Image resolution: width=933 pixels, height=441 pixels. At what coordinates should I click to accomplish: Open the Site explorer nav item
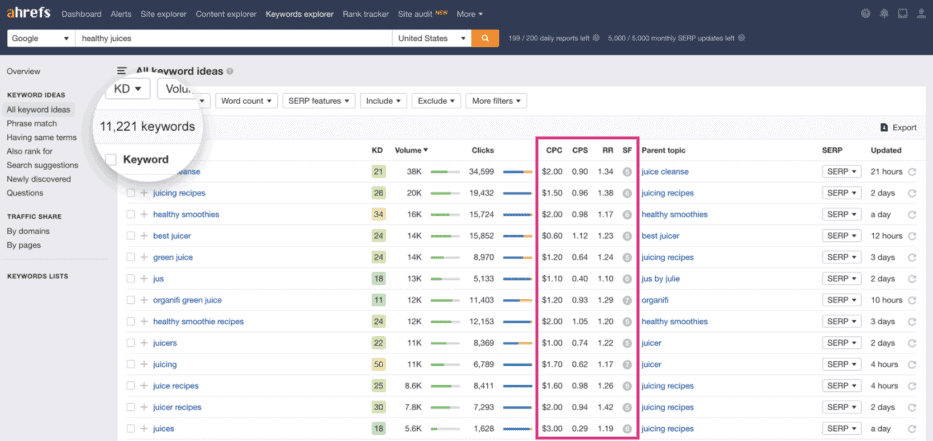(163, 14)
